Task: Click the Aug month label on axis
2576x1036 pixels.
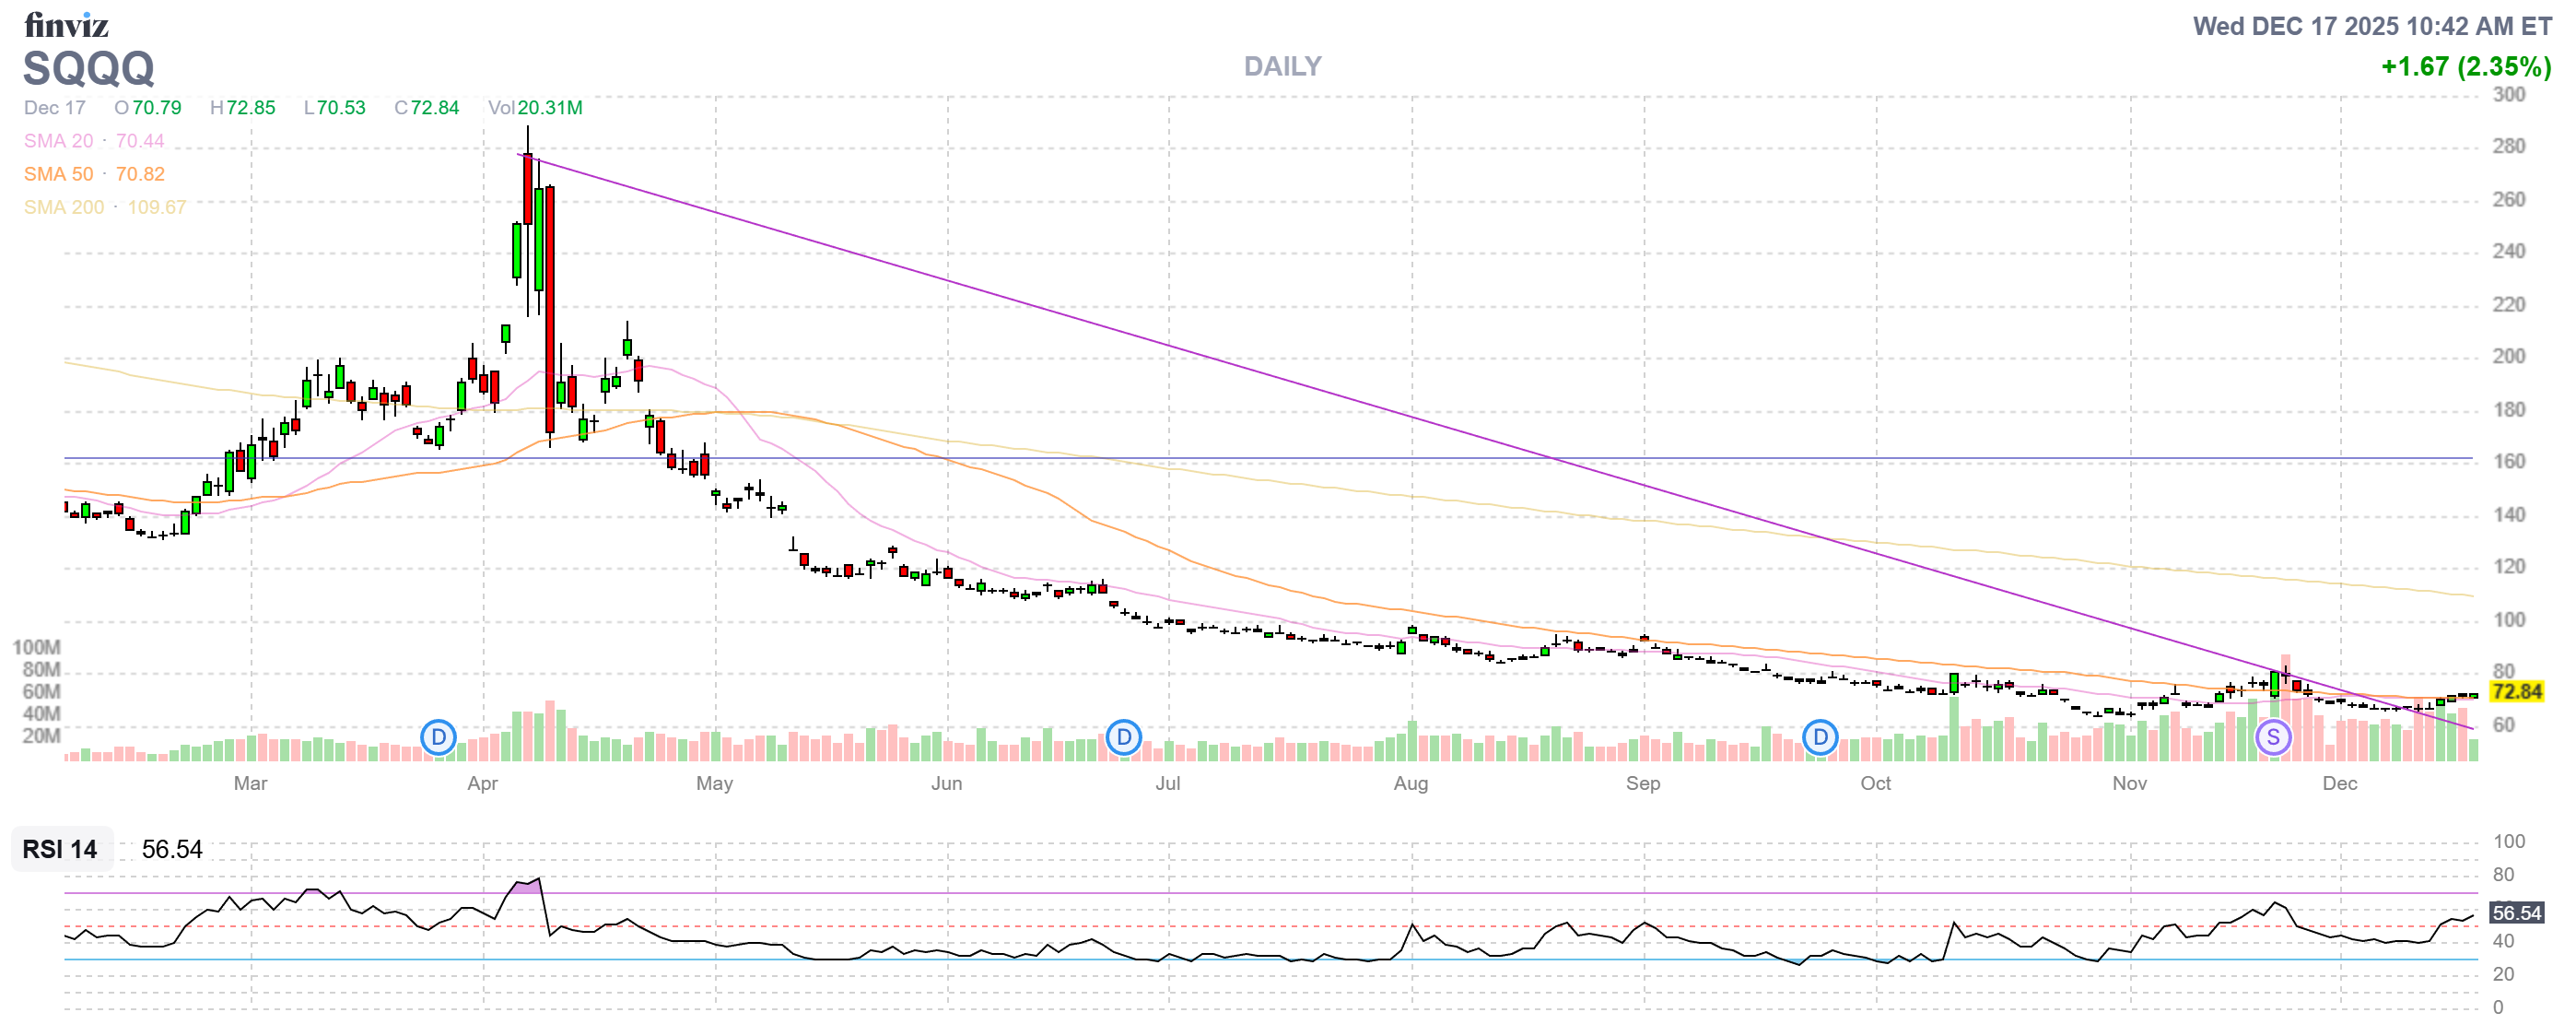Action: coord(1410,783)
